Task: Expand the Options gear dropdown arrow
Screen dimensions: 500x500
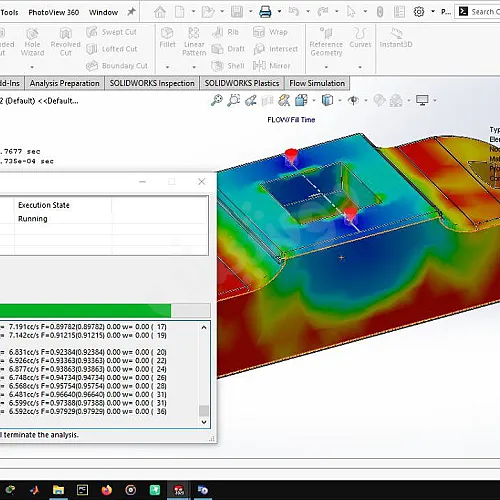Action: (x=433, y=11)
